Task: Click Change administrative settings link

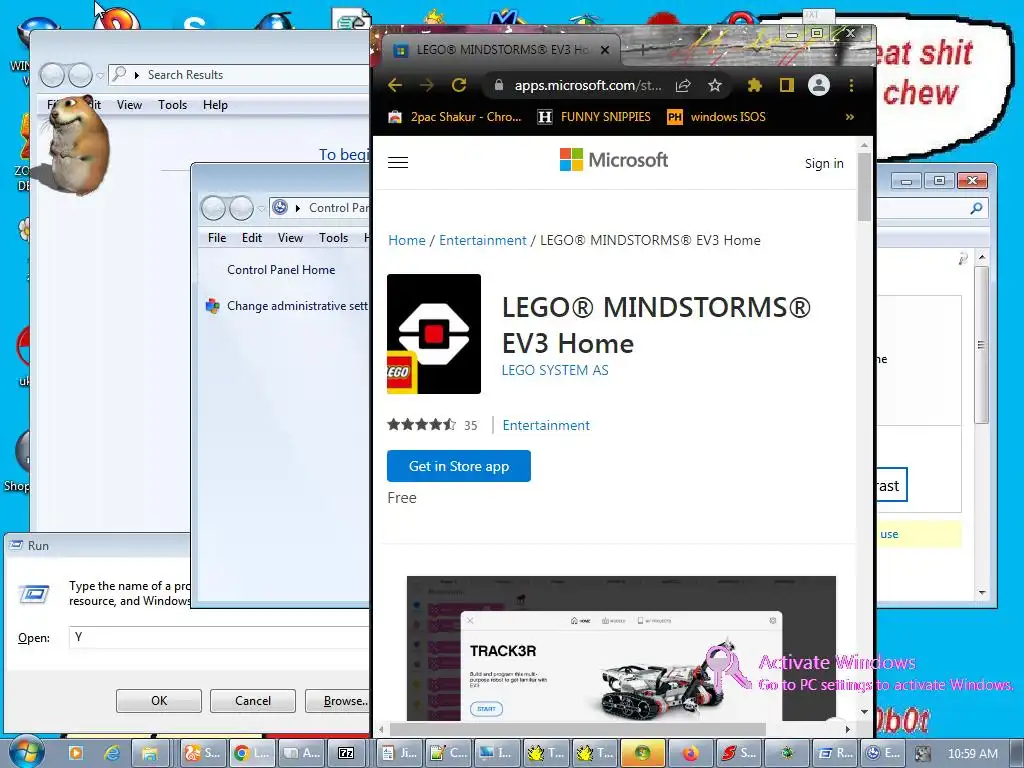Action: pyautogui.click(x=297, y=306)
